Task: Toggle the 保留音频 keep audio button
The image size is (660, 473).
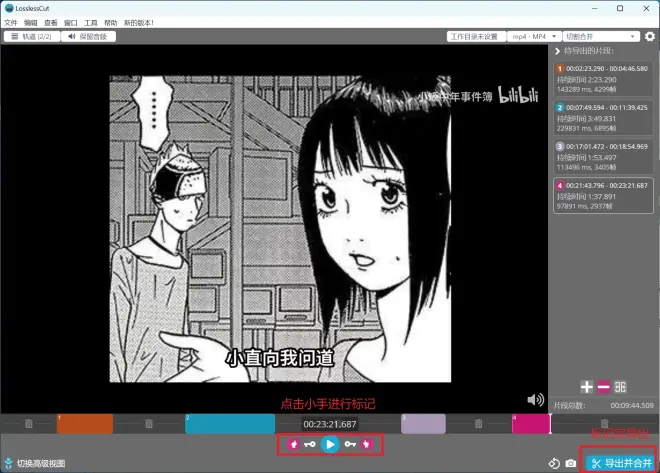Action: (x=88, y=37)
